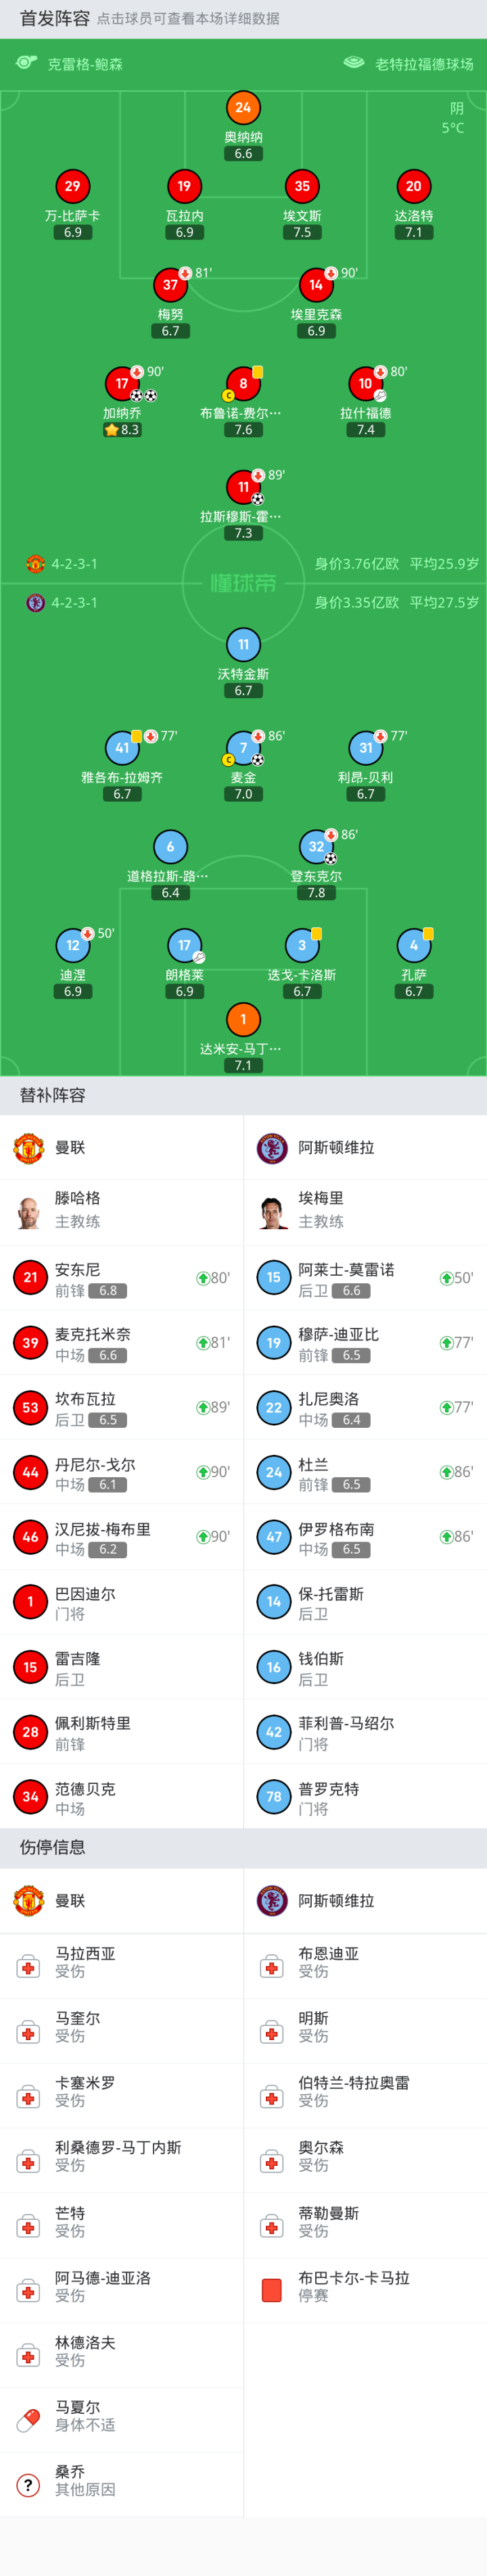The height and width of the screenshot is (2576, 487).
Task: Select goalkeeper 奥纳纳's number 24 circle
Action: [x=243, y=108]
